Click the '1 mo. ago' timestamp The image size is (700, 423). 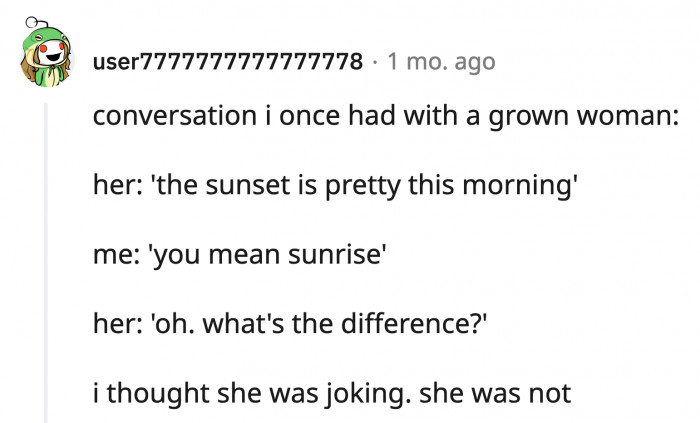pos(440,62)
